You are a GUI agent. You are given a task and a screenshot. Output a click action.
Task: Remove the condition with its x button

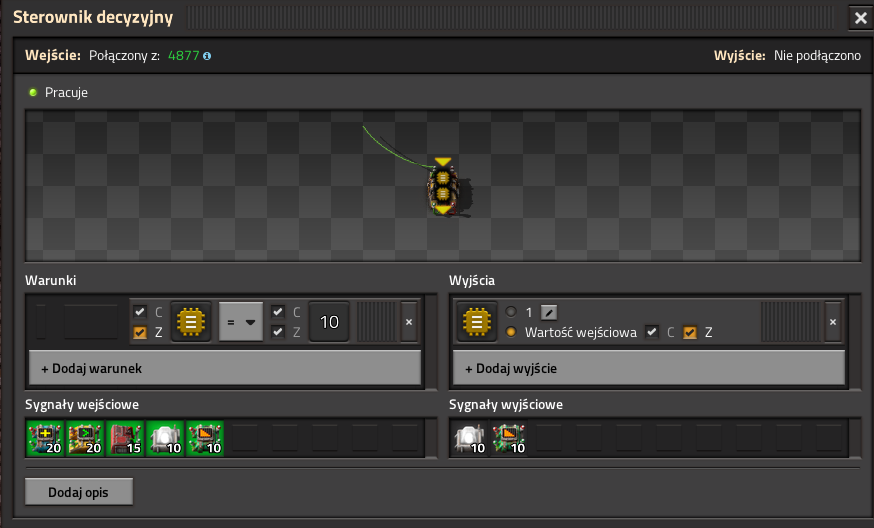click(408, 322)
